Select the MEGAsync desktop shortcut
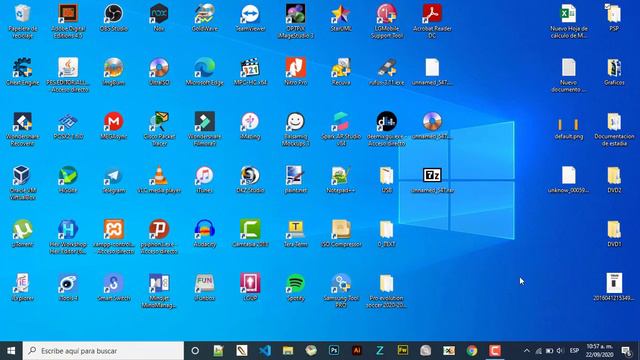 (114, 125)
